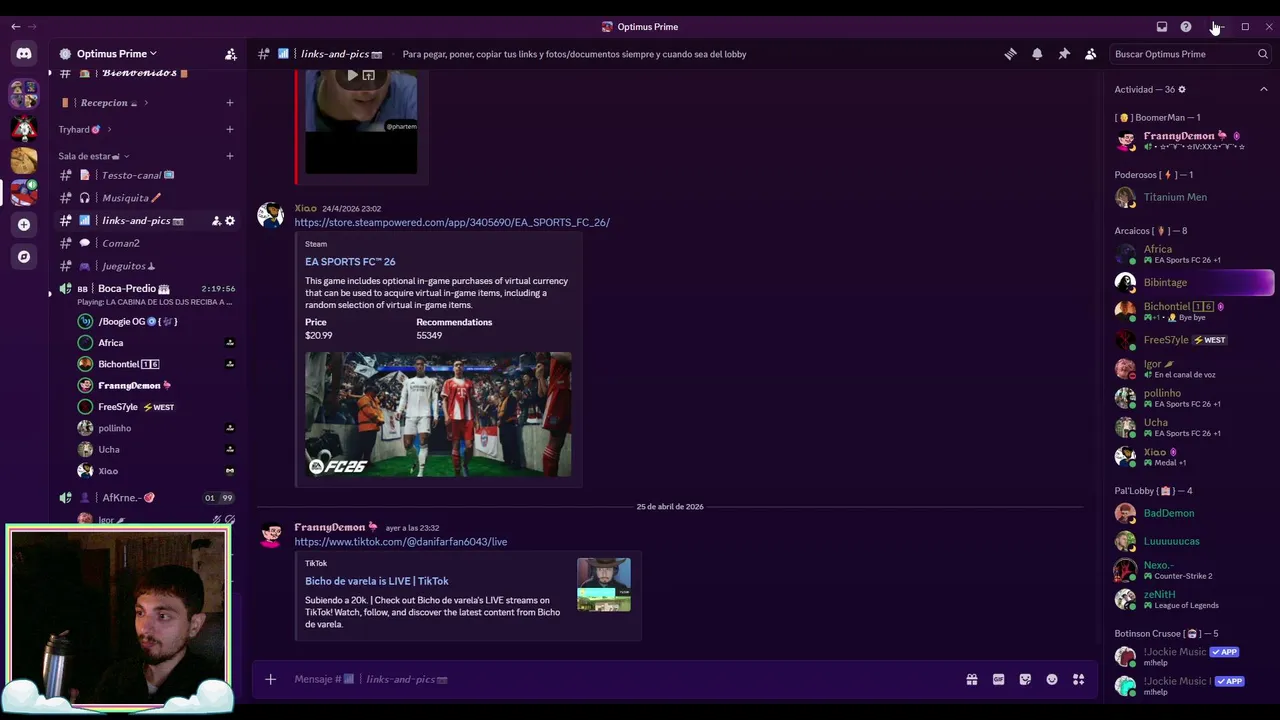Open the Steam store EA SPORTS FC link
The height and width of the screenshot is (720, 1280).
click(452, 222)
